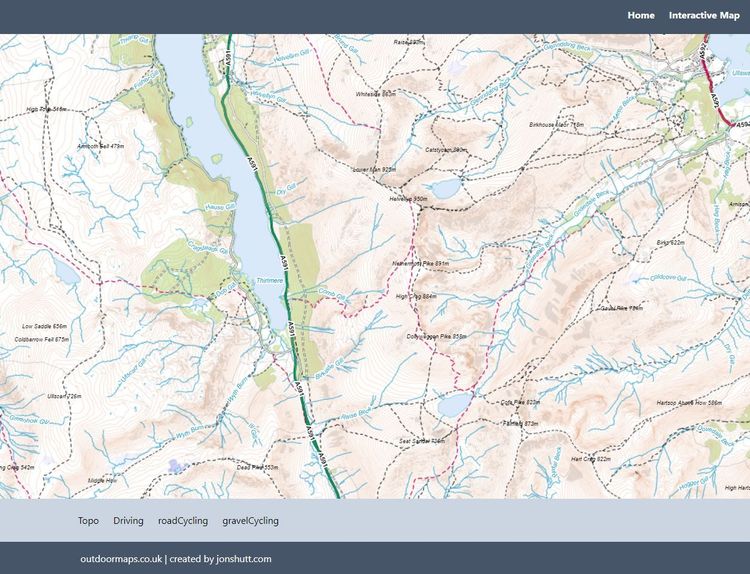Click the Seat Sandal 736m label
The image size is (750, 574).
coord(422,441)
